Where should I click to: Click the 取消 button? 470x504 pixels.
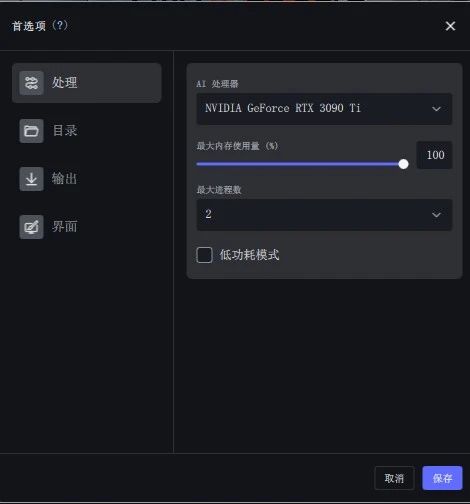tap(394, 478)
